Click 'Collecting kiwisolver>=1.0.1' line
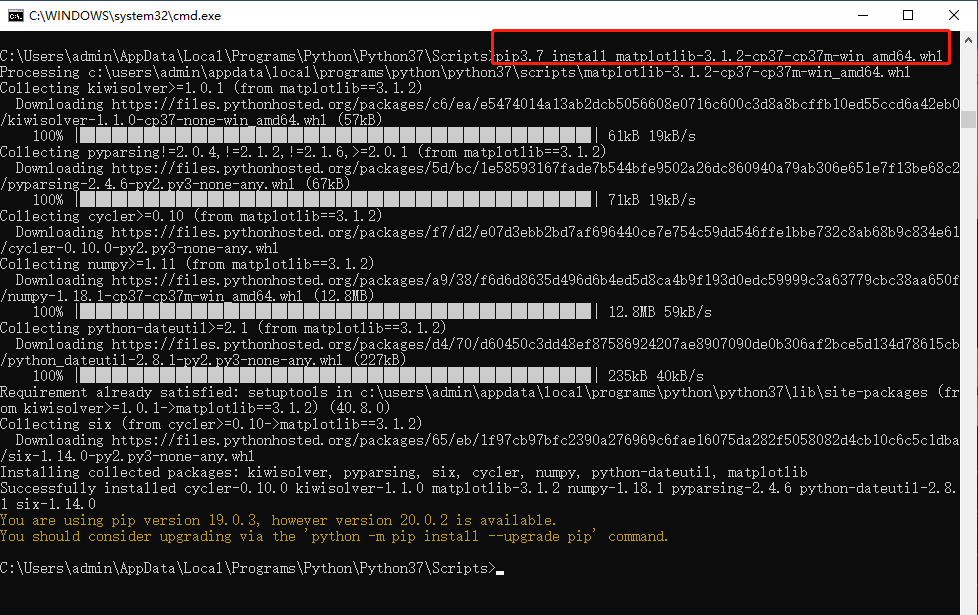This screenshot has height=615, width=978. click(211, 88)
